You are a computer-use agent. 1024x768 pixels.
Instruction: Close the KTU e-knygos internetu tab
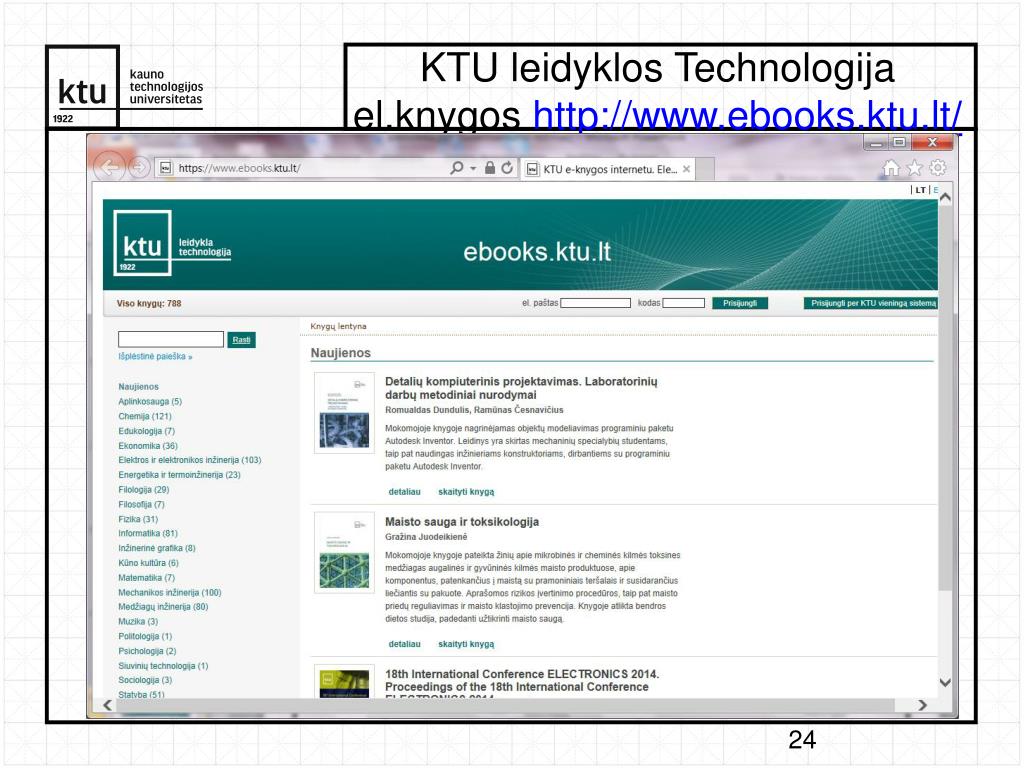point(686,169)
